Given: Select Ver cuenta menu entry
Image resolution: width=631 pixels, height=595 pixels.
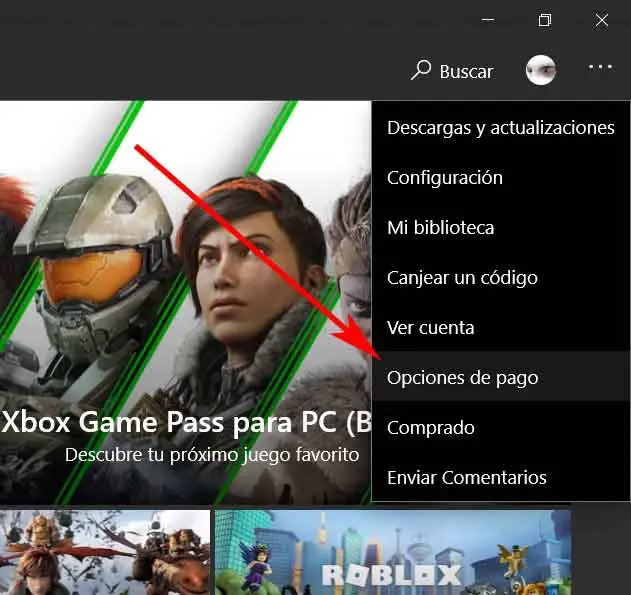Looking at the screenshot, I should [501, 327].
